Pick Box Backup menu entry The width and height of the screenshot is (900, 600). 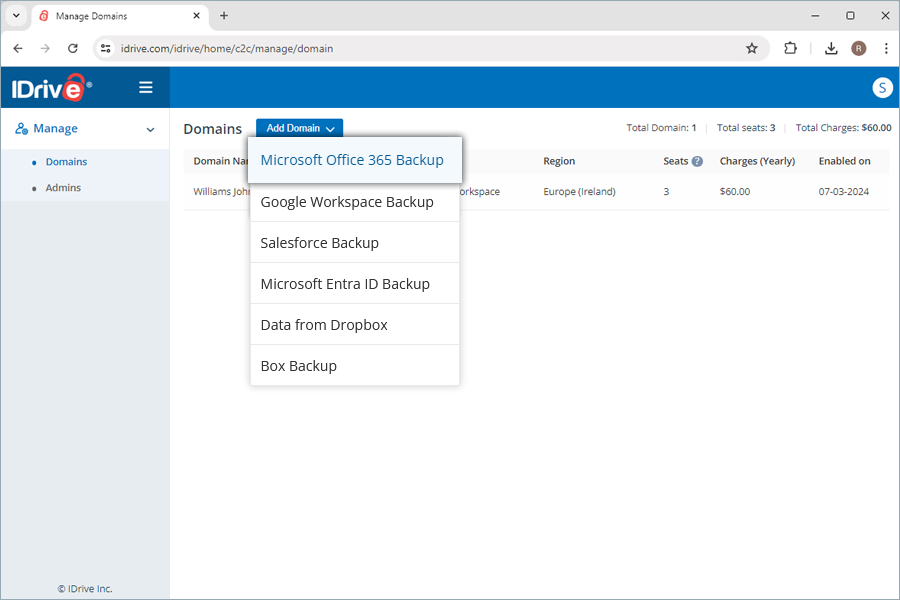355,365
